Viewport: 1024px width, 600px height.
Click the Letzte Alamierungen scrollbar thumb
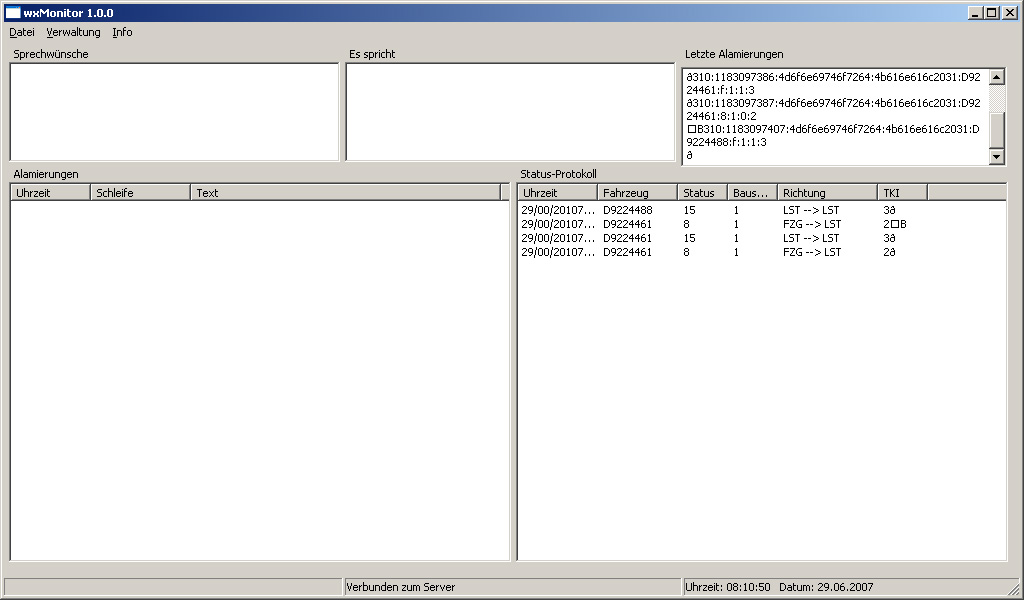pos(996,129)
